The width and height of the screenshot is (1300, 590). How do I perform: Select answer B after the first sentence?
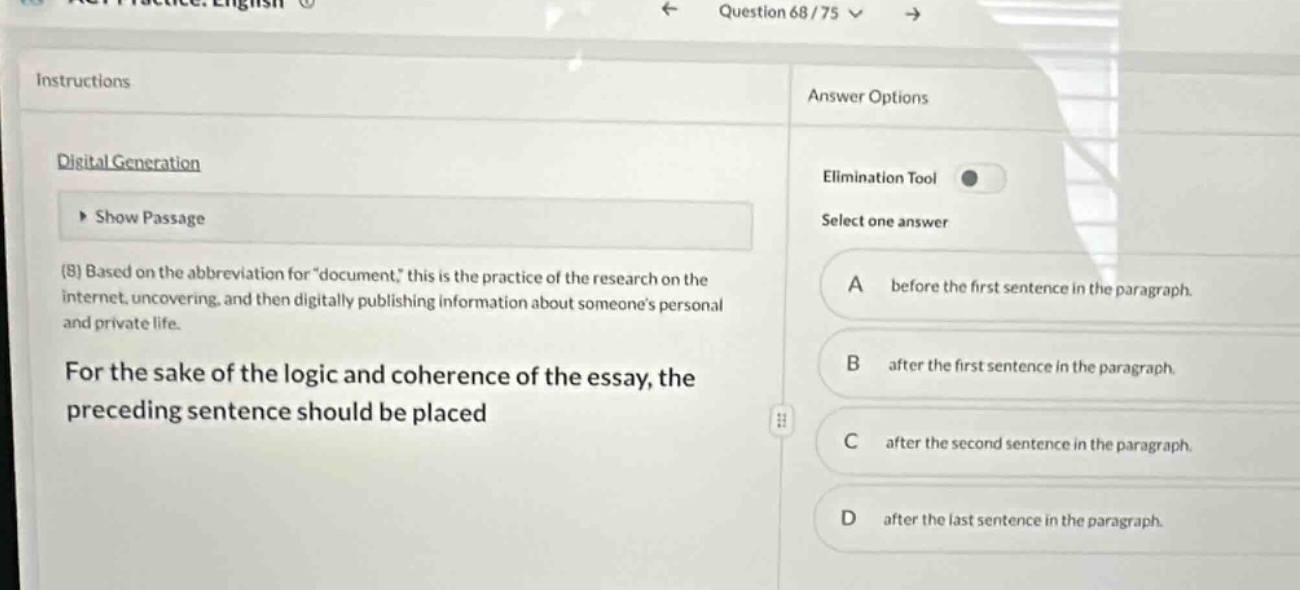pyautogui.click(x=1057, y=367)
